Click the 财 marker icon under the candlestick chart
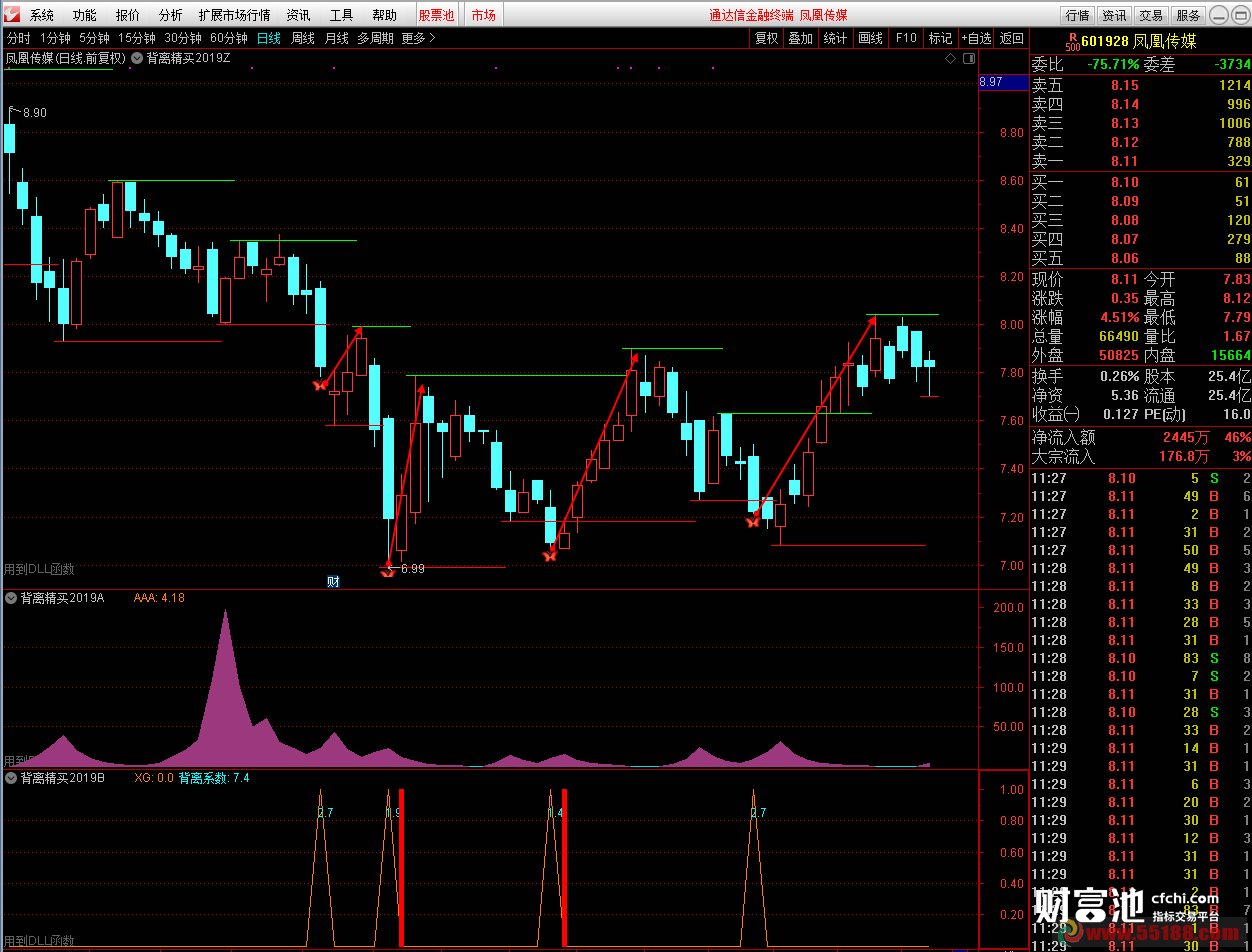 334,581
